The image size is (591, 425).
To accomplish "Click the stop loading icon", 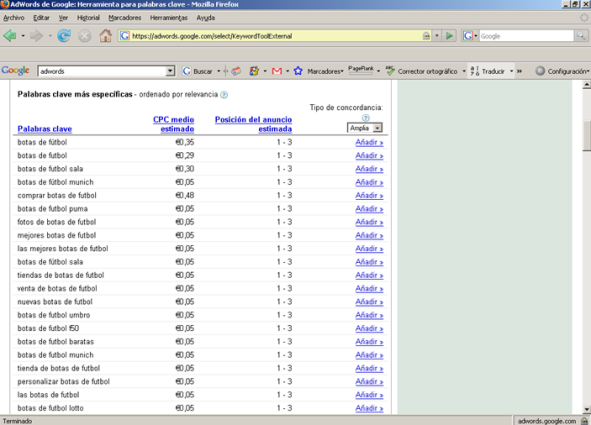I will (84, 36).
